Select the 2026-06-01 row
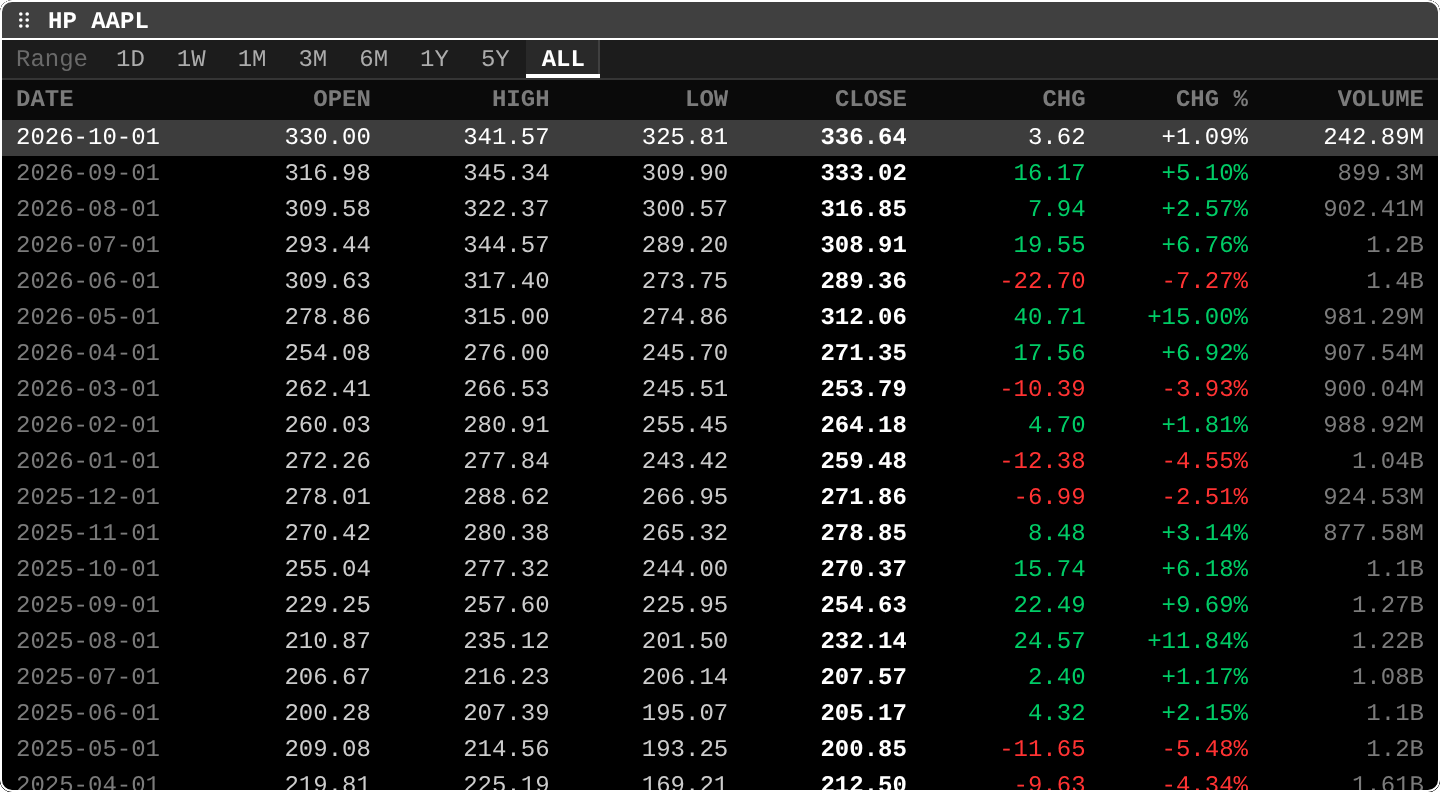This screenshot has height=792, width=1440. click(x=720, y=281)
